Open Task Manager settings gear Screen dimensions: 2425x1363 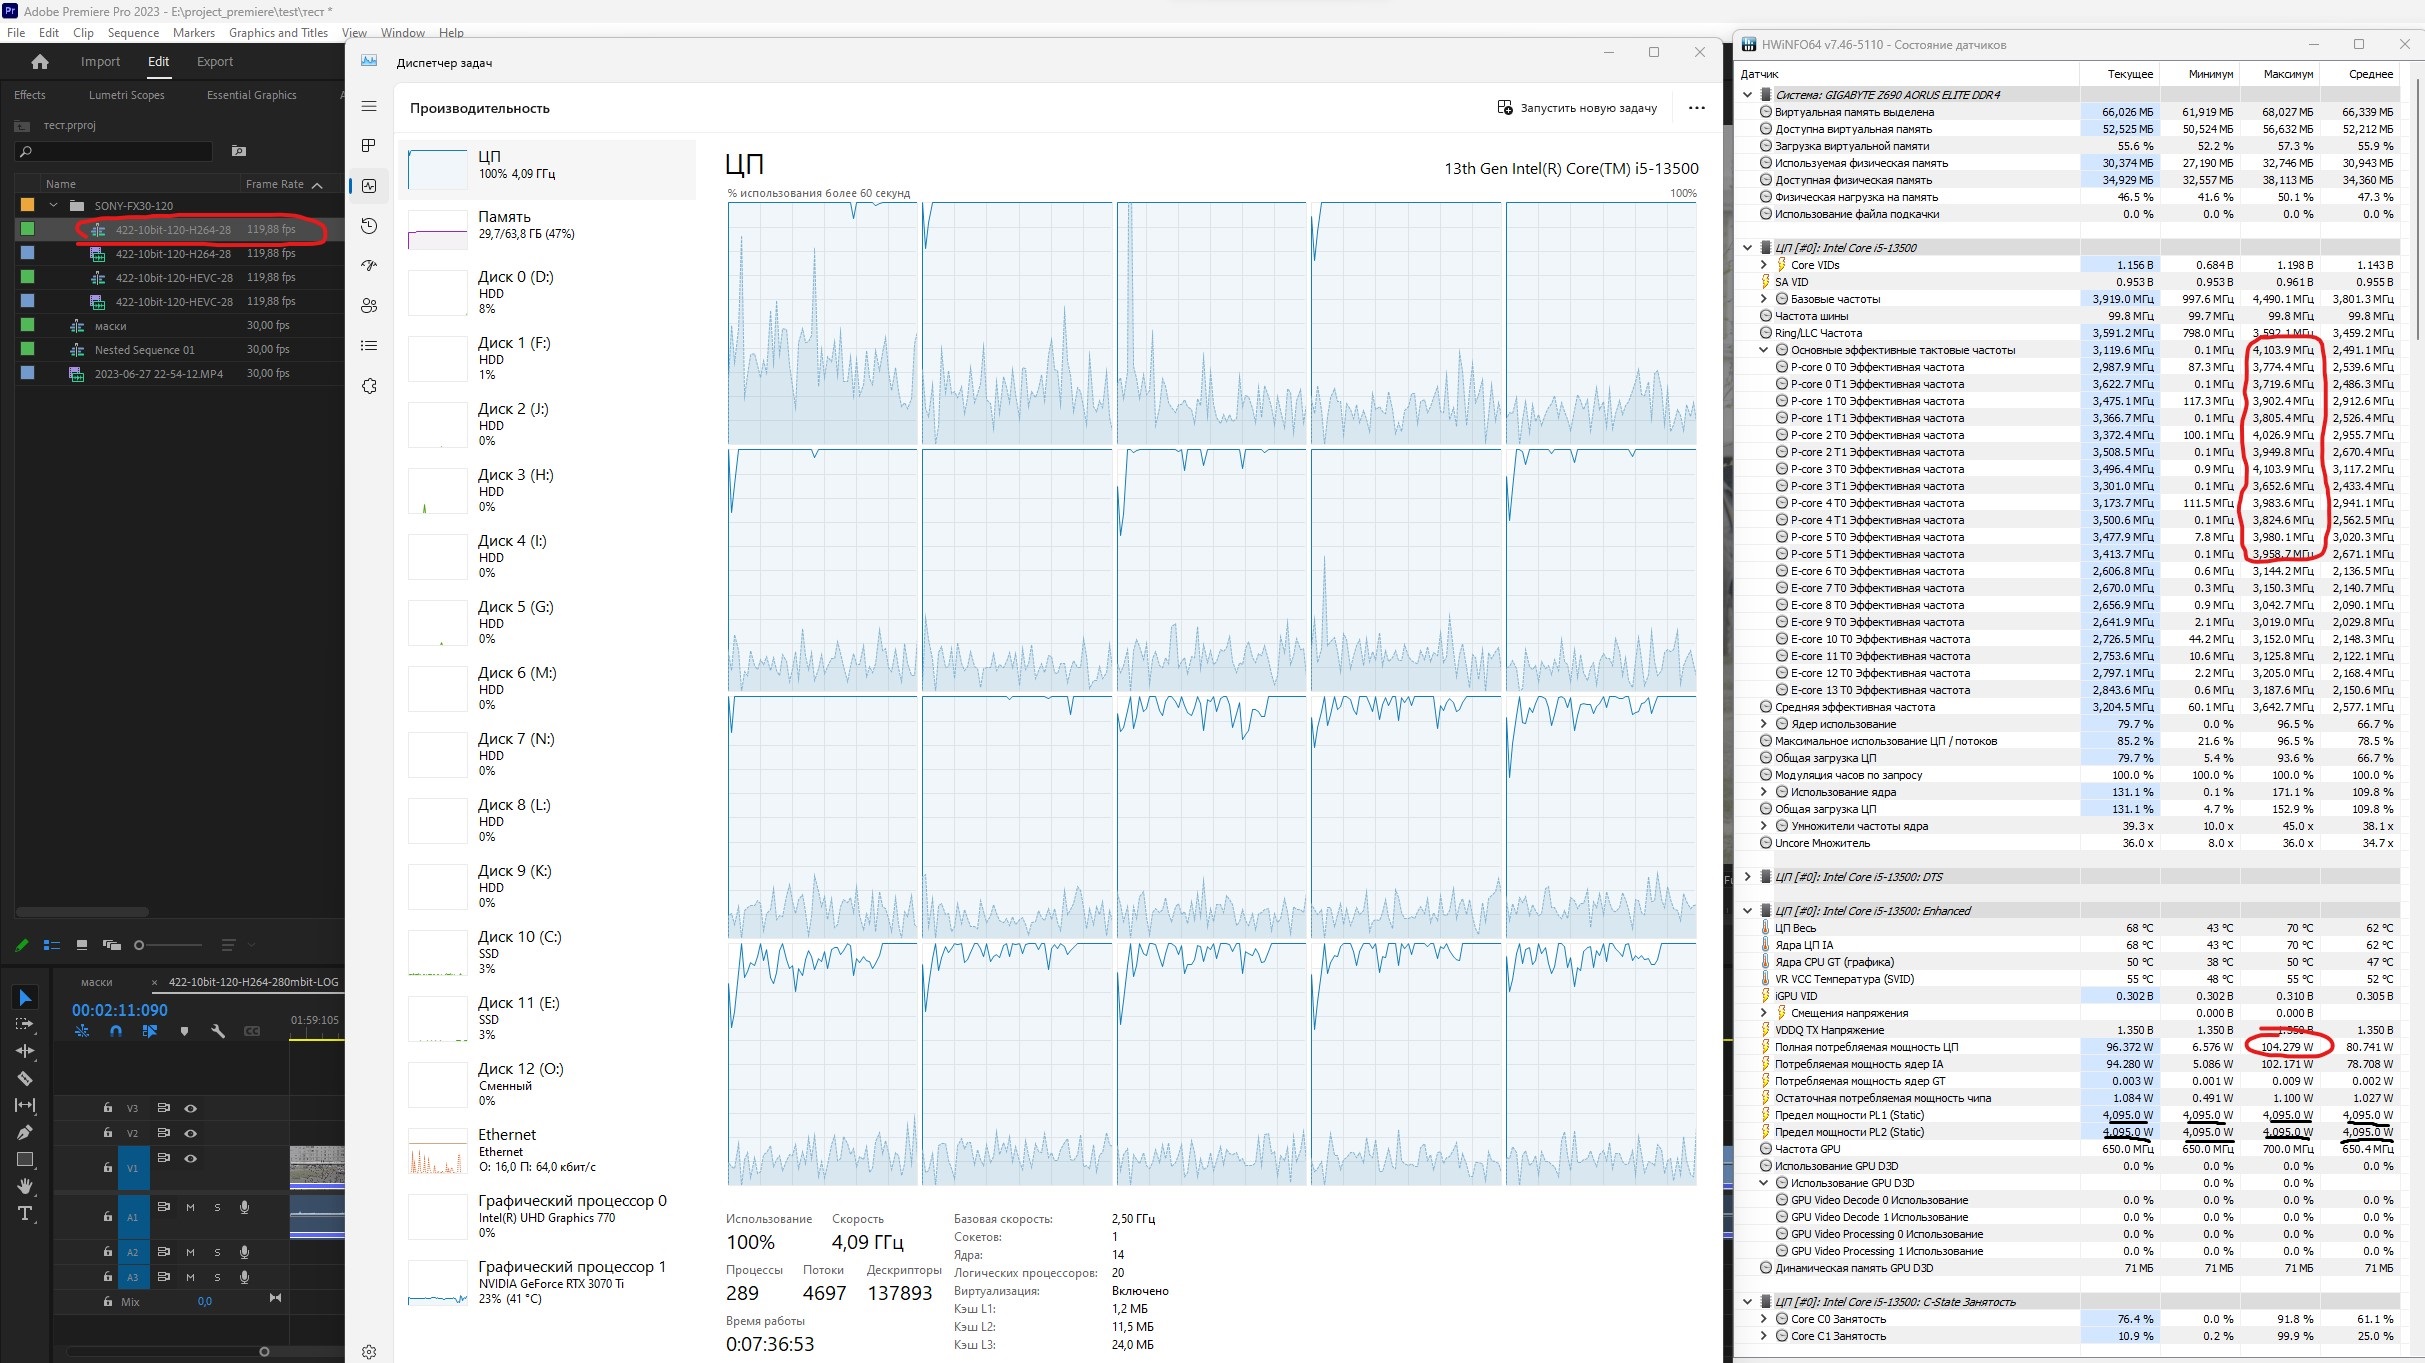click(369, 1352)
